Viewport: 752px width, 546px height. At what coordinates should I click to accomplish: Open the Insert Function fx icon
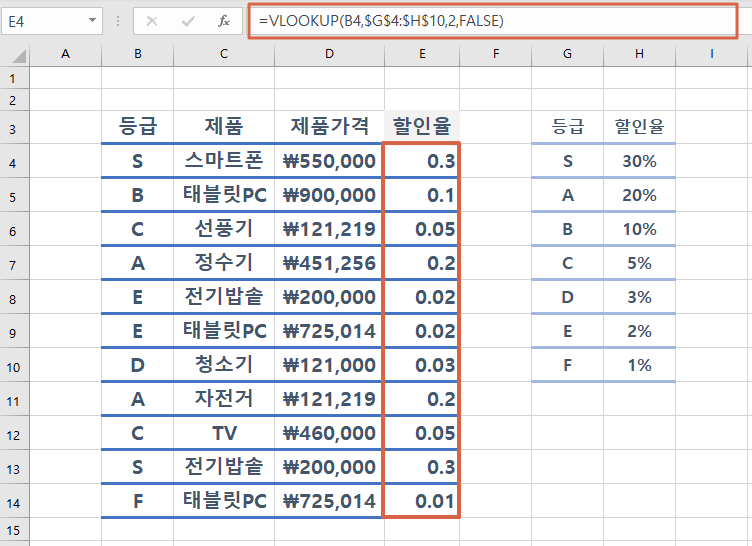point(223,21)
